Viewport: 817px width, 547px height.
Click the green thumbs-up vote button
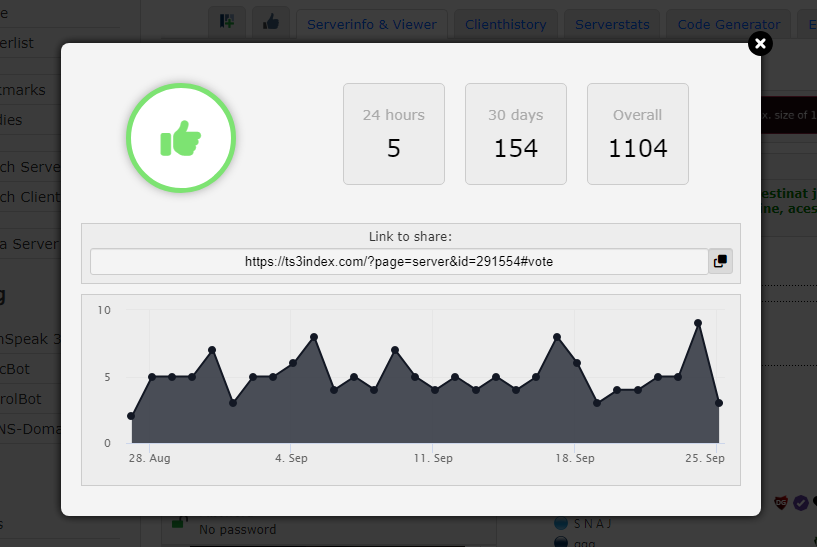(x=180, y=138)
